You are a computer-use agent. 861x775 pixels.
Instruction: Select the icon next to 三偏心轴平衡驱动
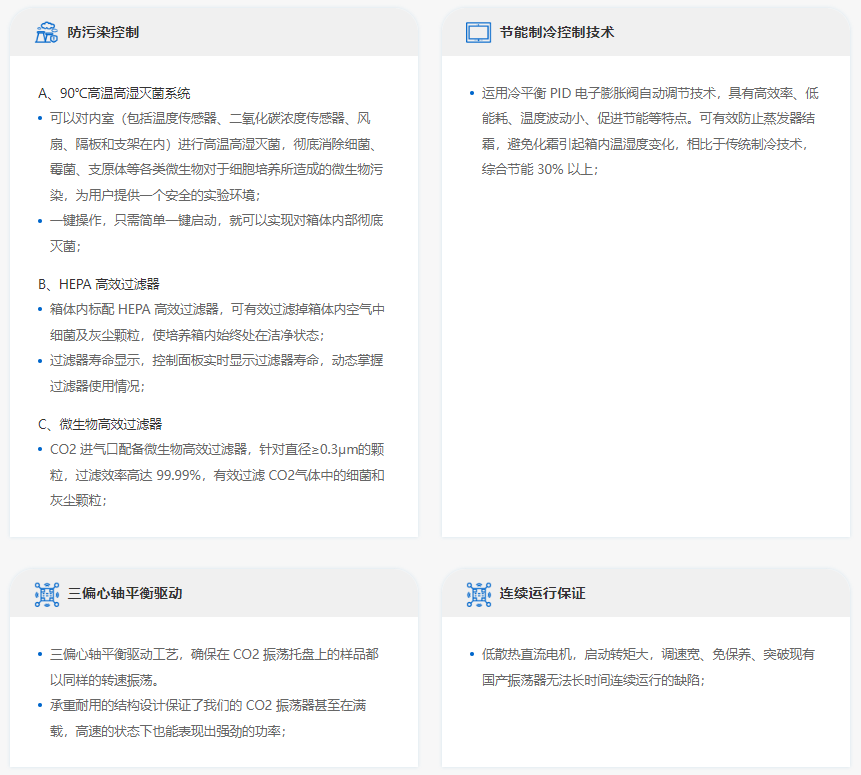tap(46, 594)
